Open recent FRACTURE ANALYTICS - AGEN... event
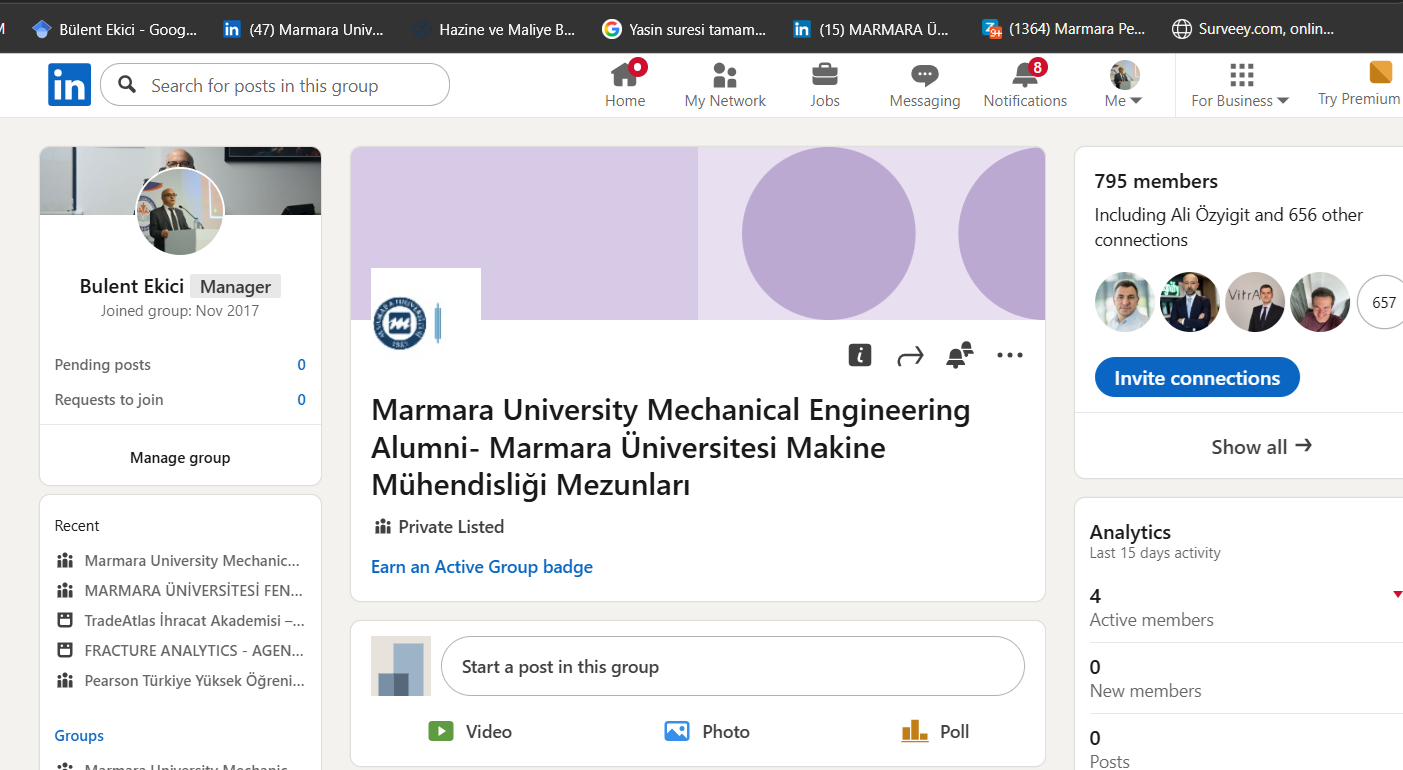 coord(180,651)
